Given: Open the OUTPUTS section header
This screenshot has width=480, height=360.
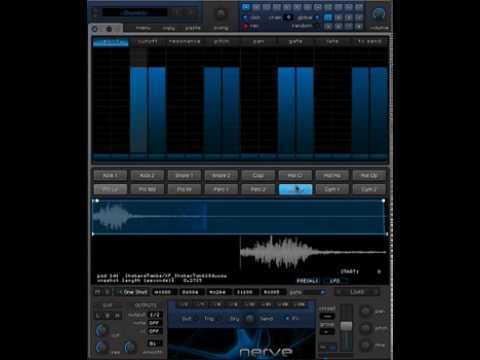Looking at the screenshot, I should 145,305.
